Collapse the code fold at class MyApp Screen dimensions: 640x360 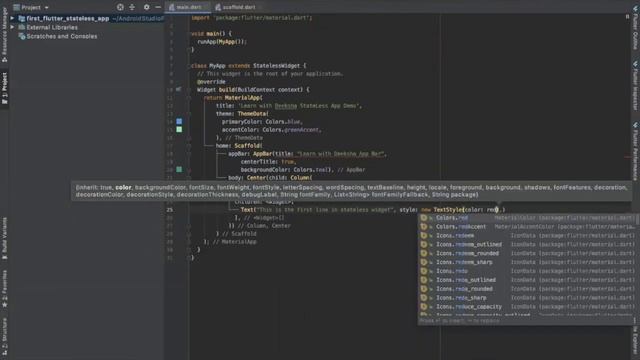[189, 66]
